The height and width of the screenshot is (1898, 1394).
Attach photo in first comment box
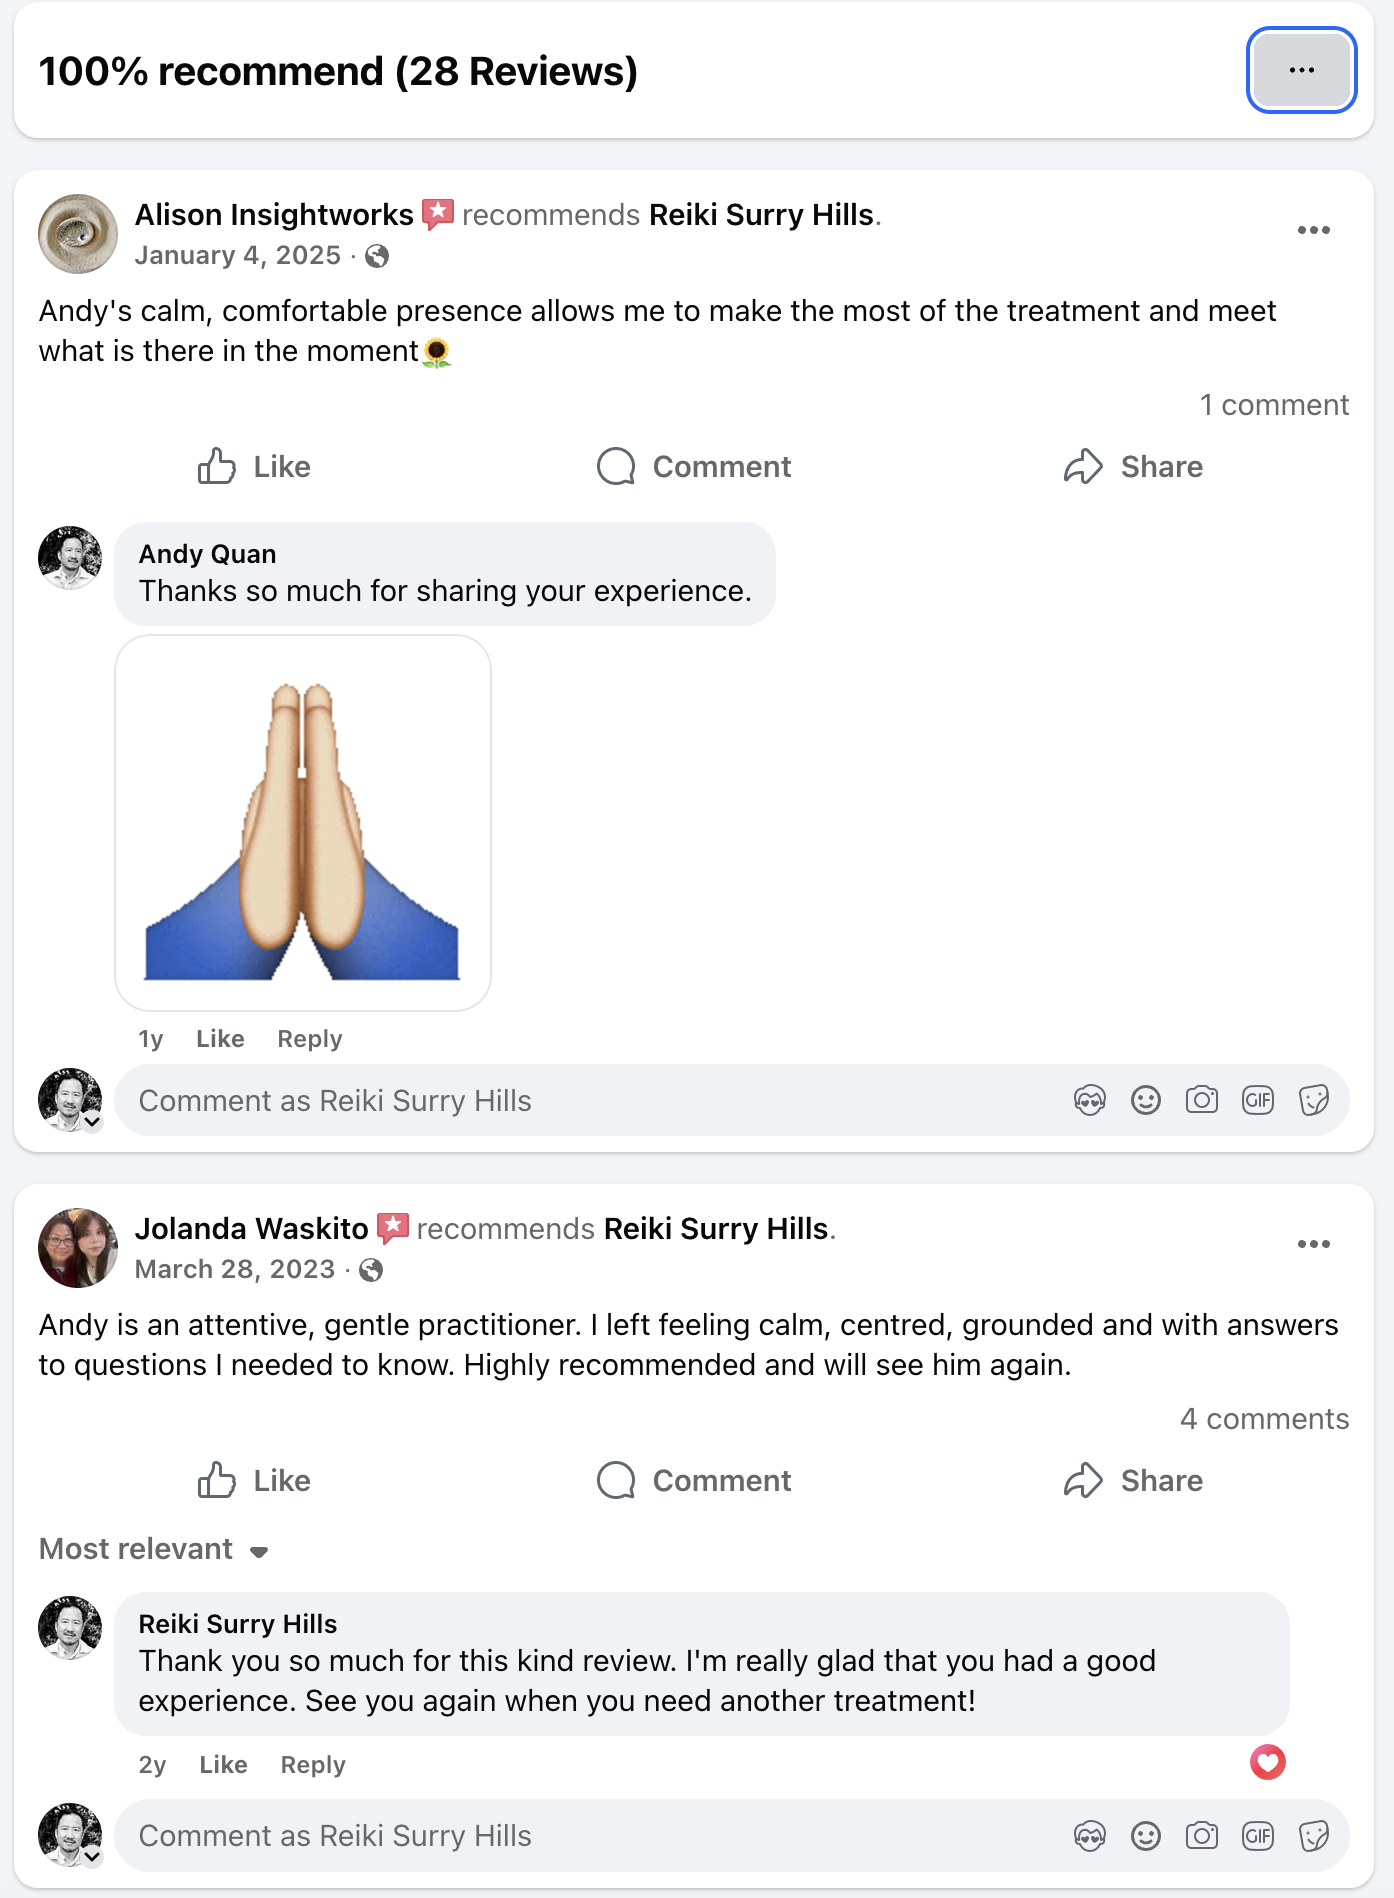point(1201,1101)
